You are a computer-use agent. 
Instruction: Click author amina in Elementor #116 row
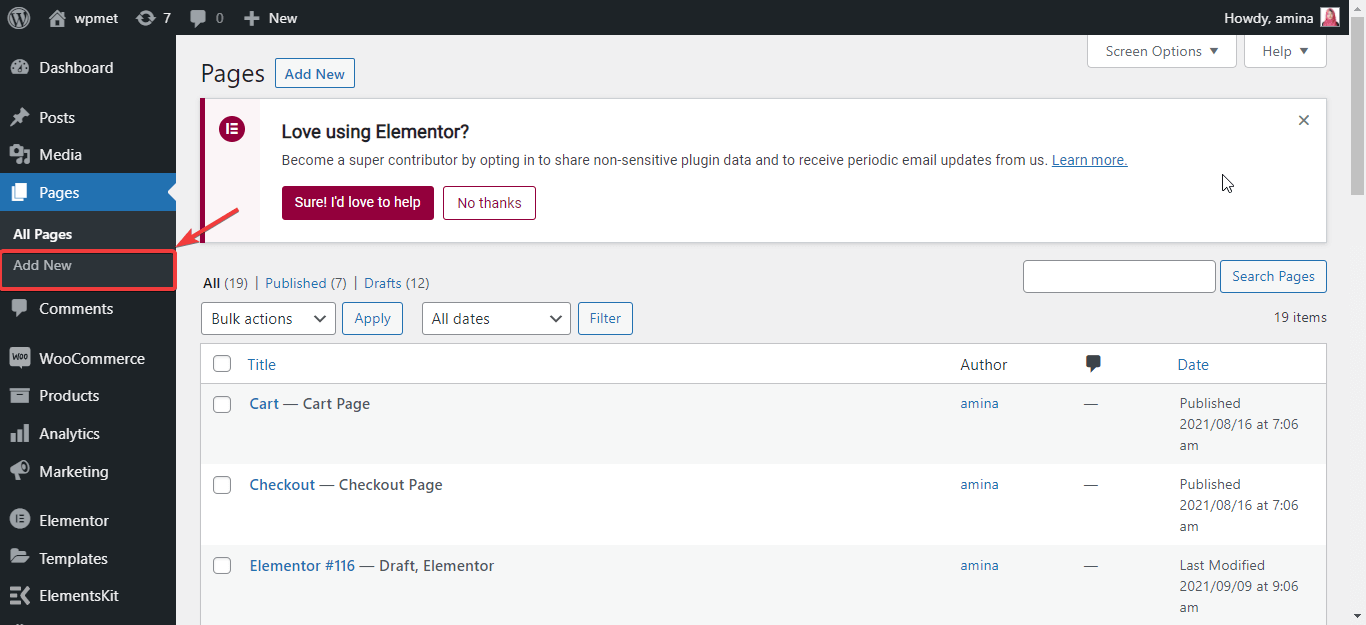click(x=979, y=566)
